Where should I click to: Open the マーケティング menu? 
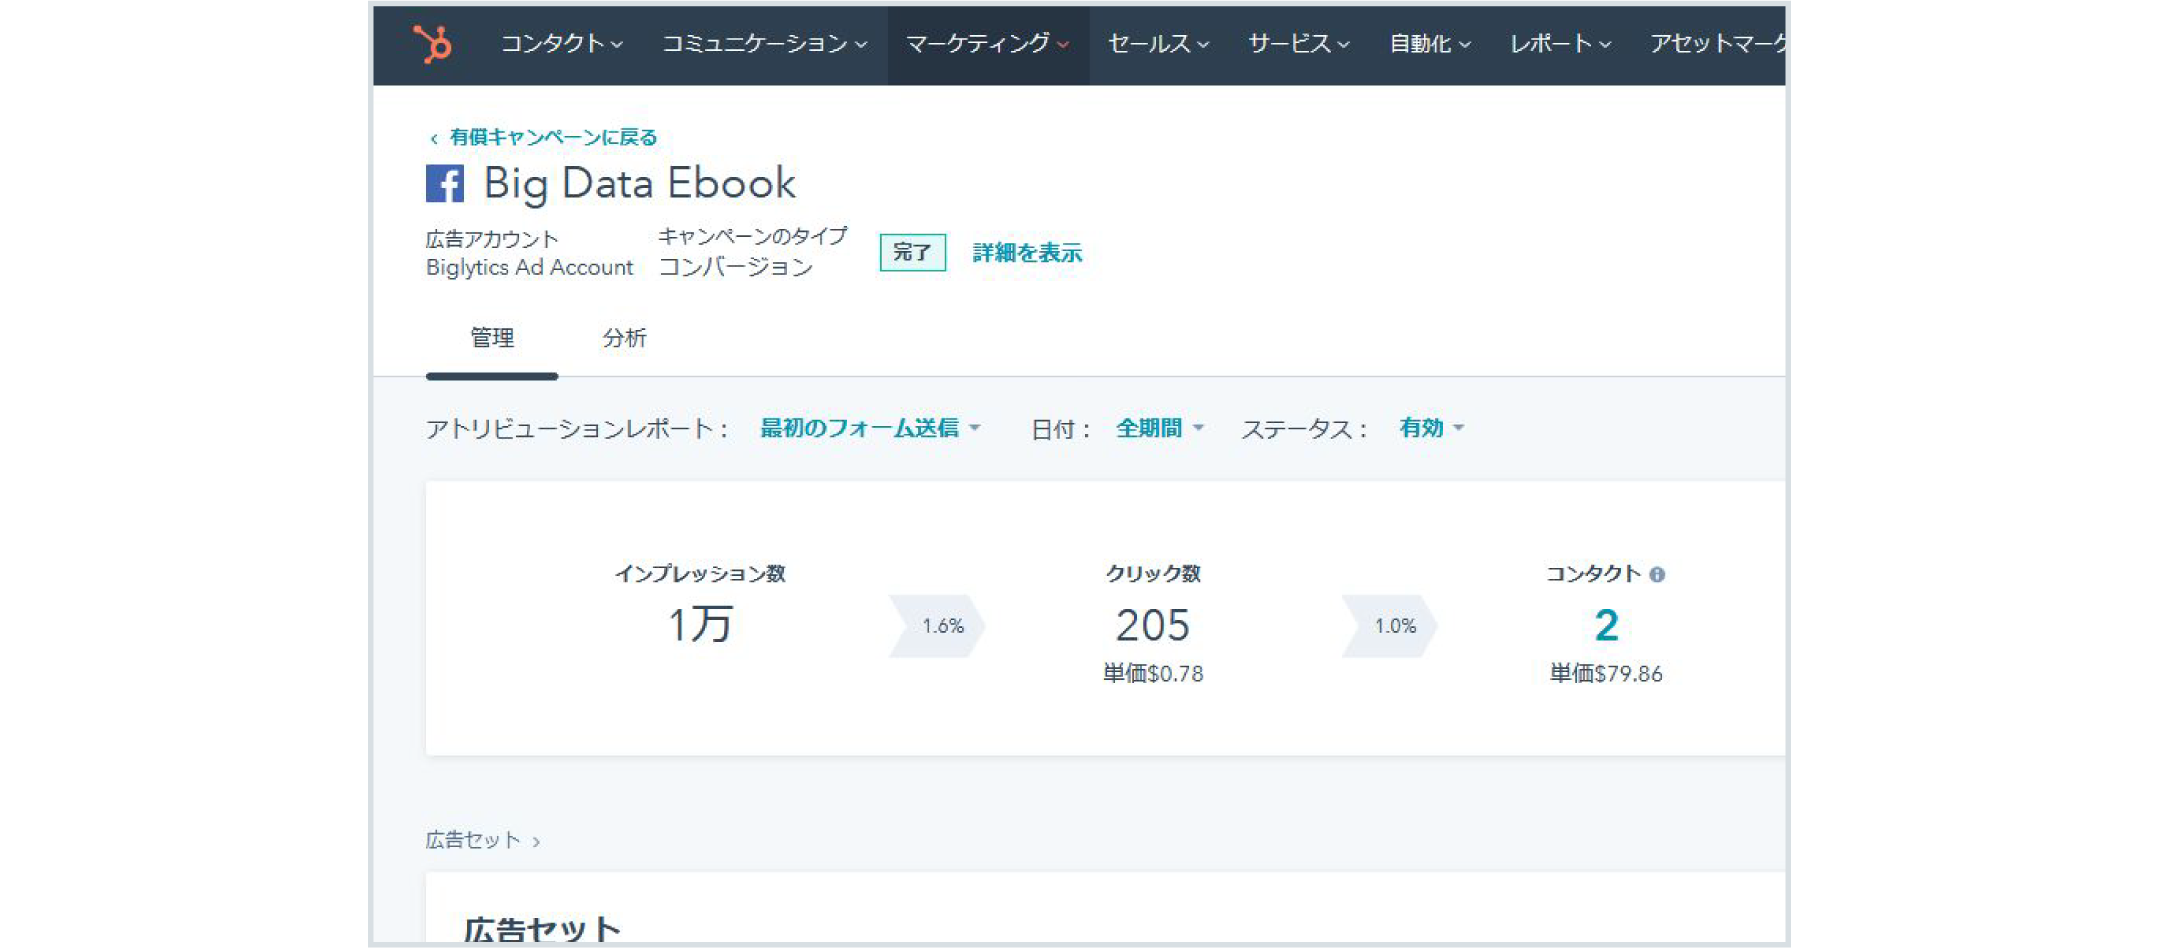point(987,44)
